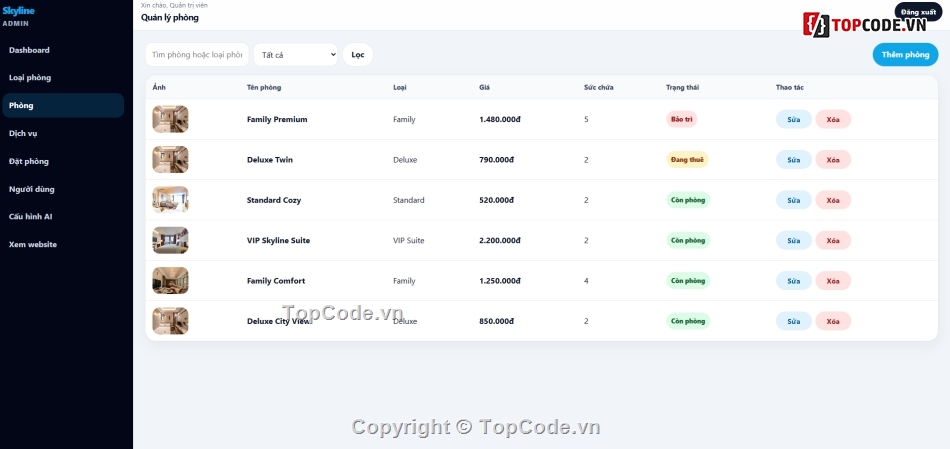
Task: Click the Tên phòng column header
Action: tap(264, 87)
